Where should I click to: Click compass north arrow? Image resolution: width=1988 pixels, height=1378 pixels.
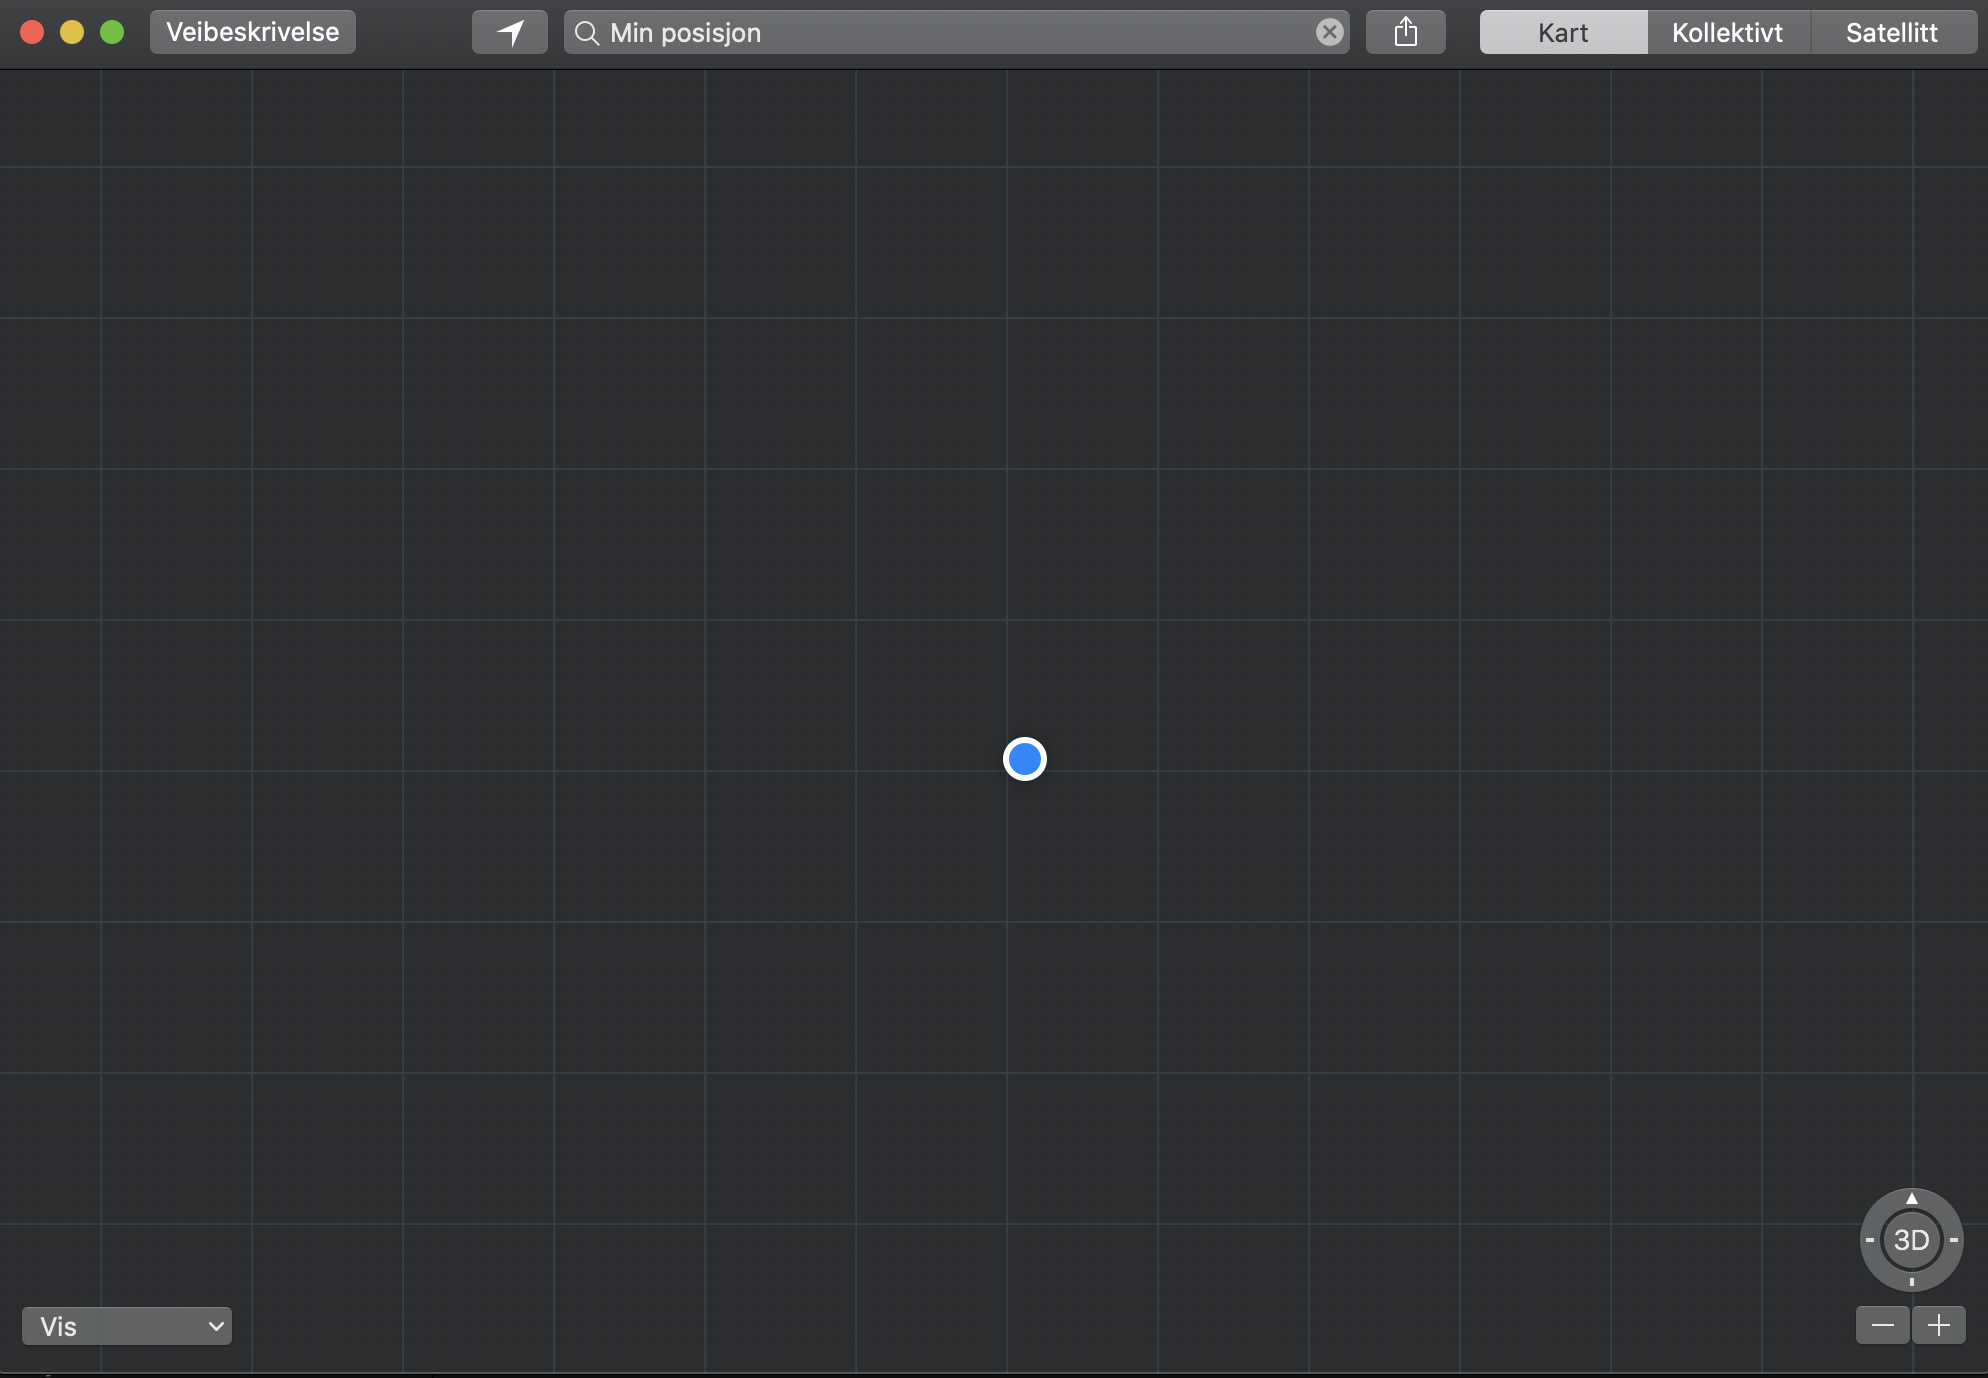coord(1911,1198)
